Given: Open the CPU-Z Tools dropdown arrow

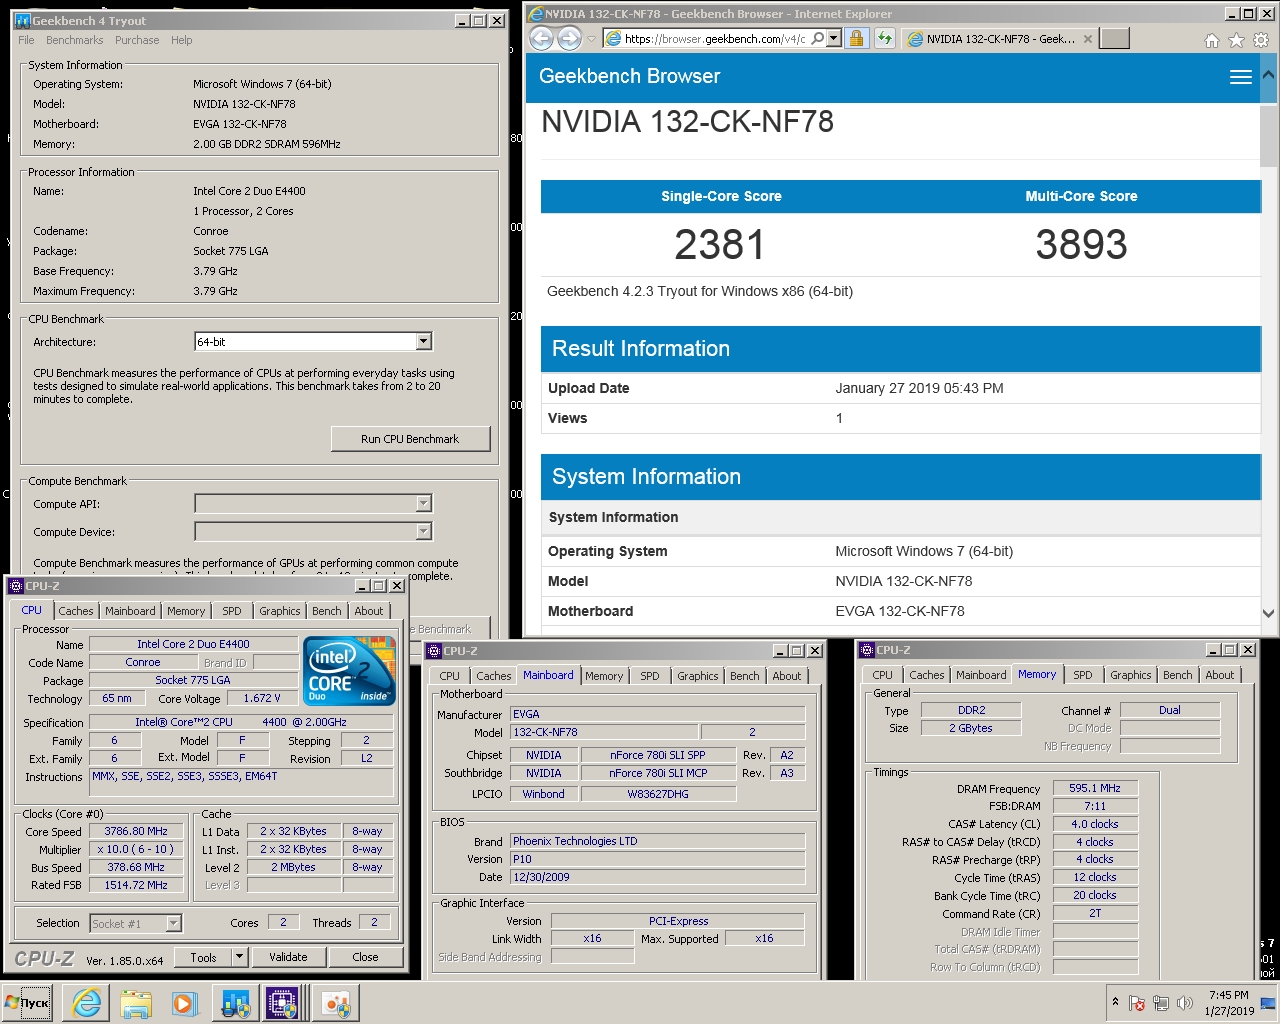Looking at the screenshot, I should (x=240, y=957).
